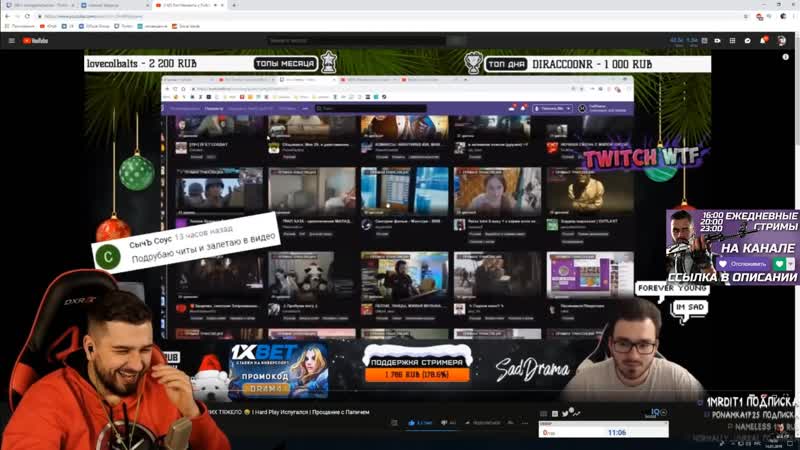Click the video info card icon
Viewport: 800px width, 450px height.
(x=786, y=57)
